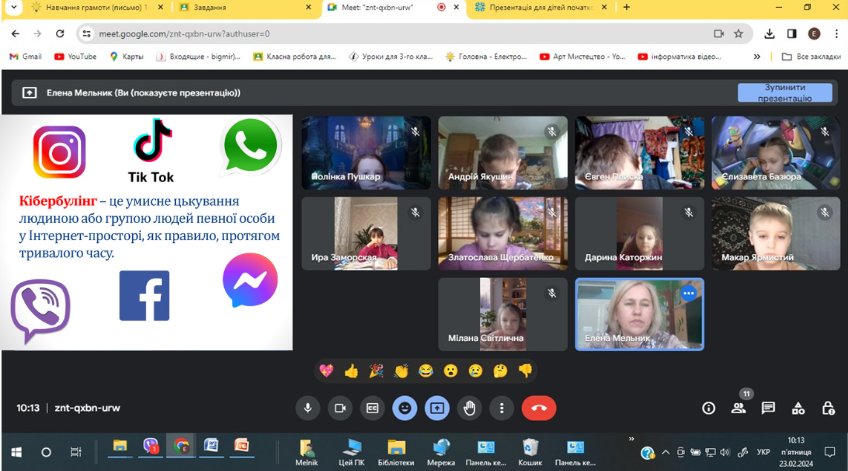Click the present screen button

pyautogui.click(x=437, y=408)
